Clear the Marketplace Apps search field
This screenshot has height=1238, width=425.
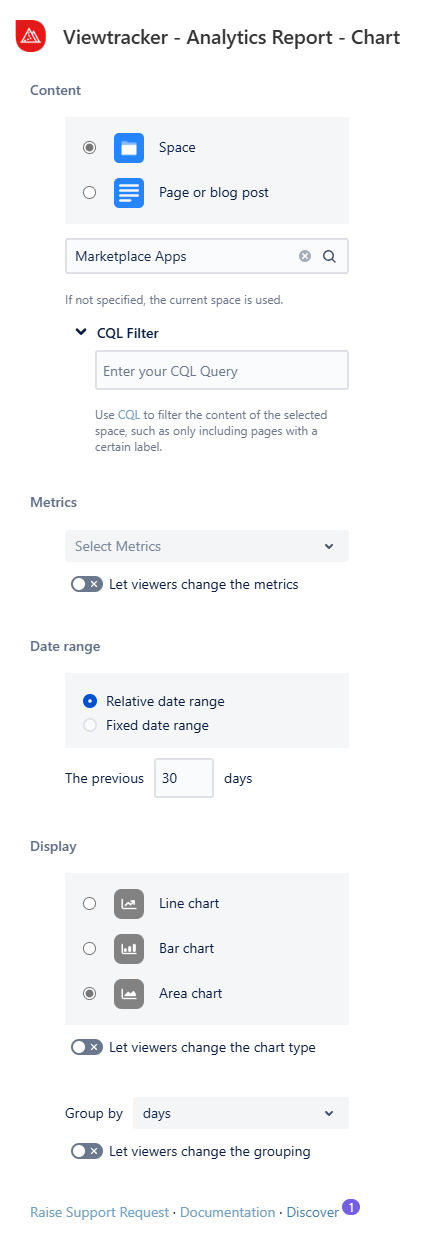click(x=305, y=256)
